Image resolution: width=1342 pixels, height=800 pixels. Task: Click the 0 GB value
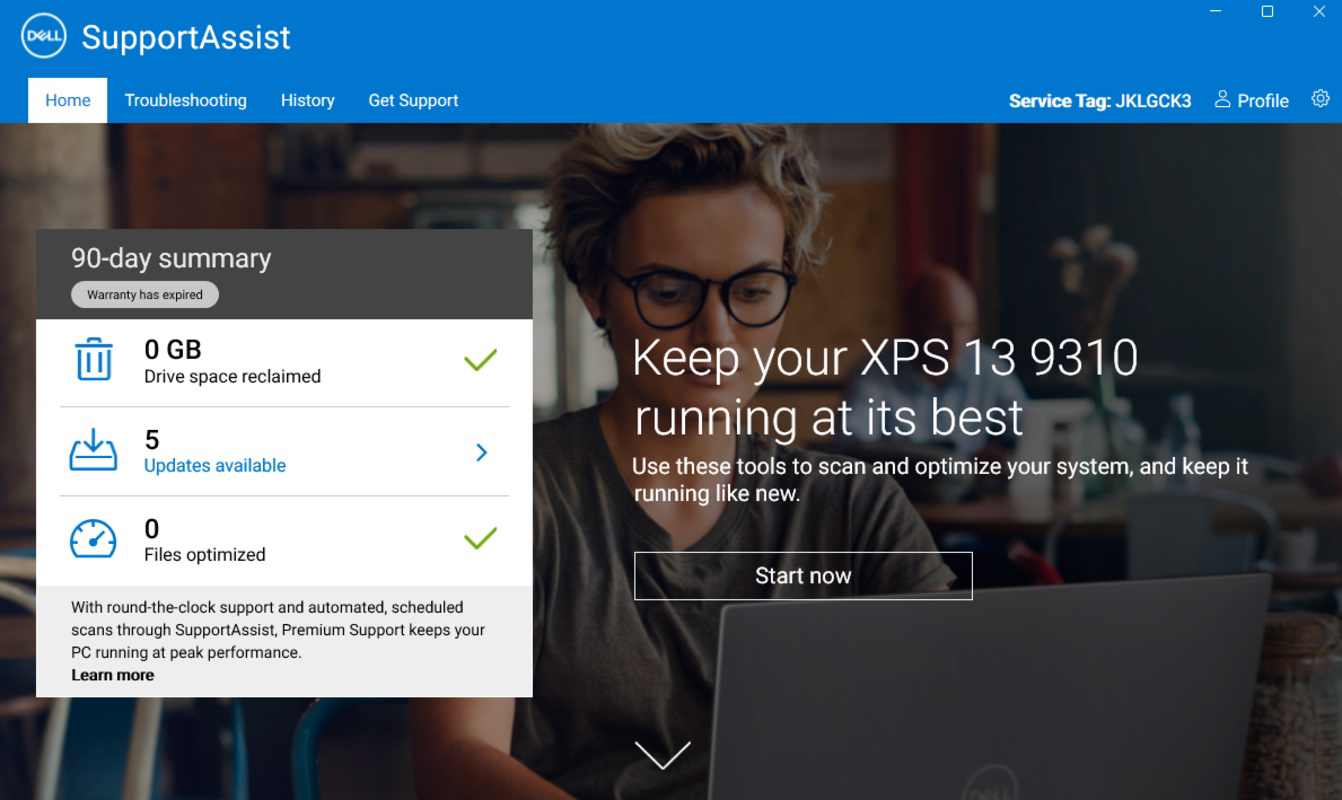[x=173, y=349]
